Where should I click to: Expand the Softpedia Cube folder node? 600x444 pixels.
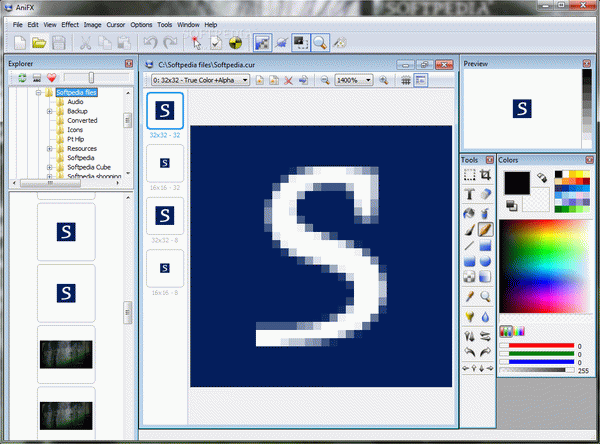[49, 167]
